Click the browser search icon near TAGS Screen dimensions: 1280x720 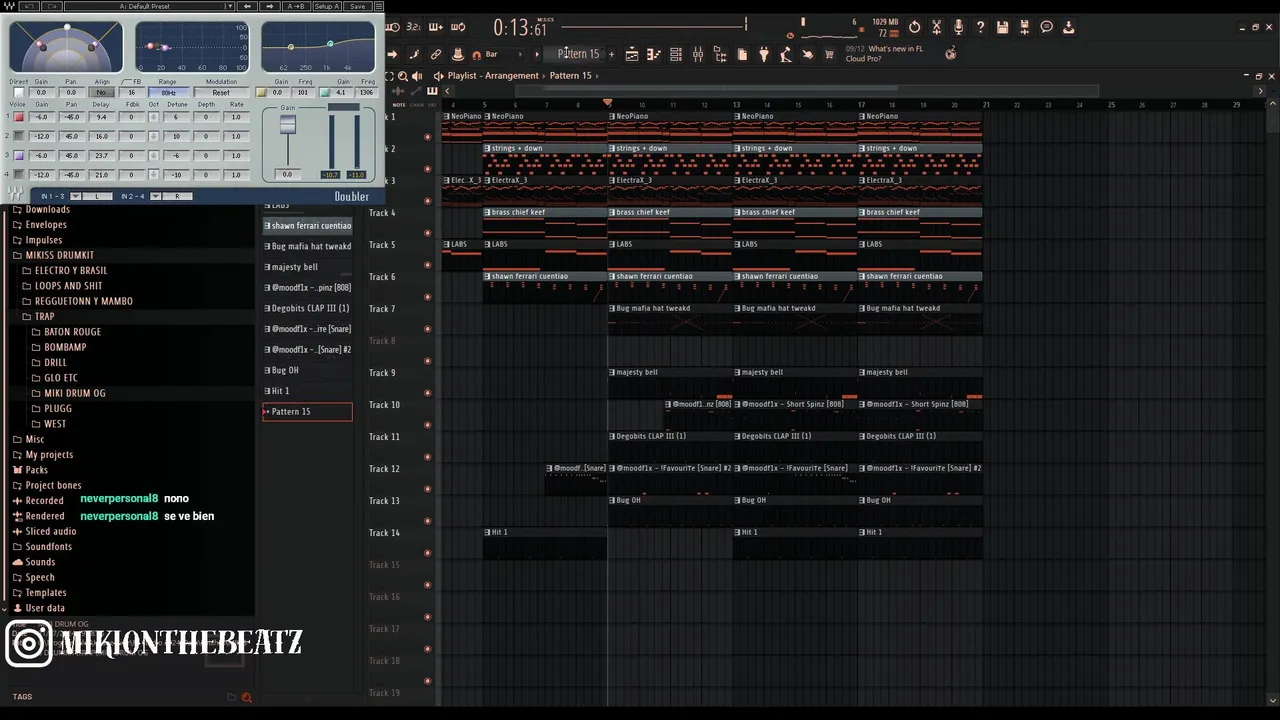[247, 697]
